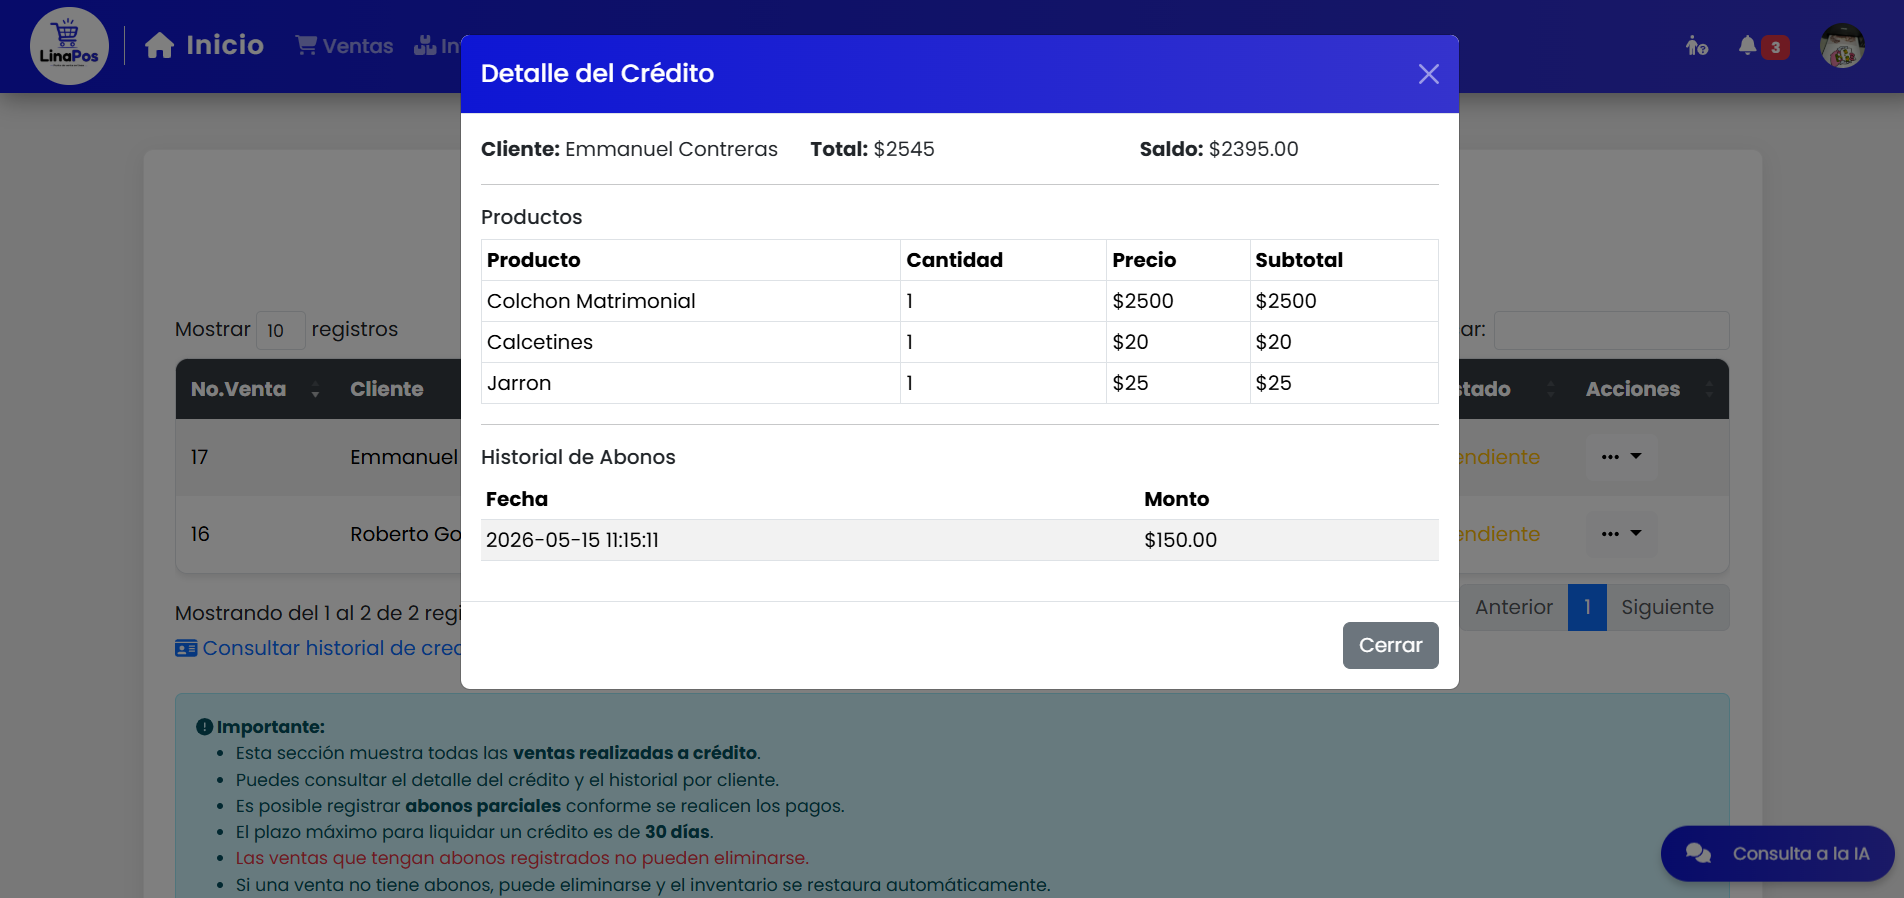Click the shopping cart icon for Ventas
Image resolution: width=1904 pixels, height=898 pixels.
click(x=306, y=45)
